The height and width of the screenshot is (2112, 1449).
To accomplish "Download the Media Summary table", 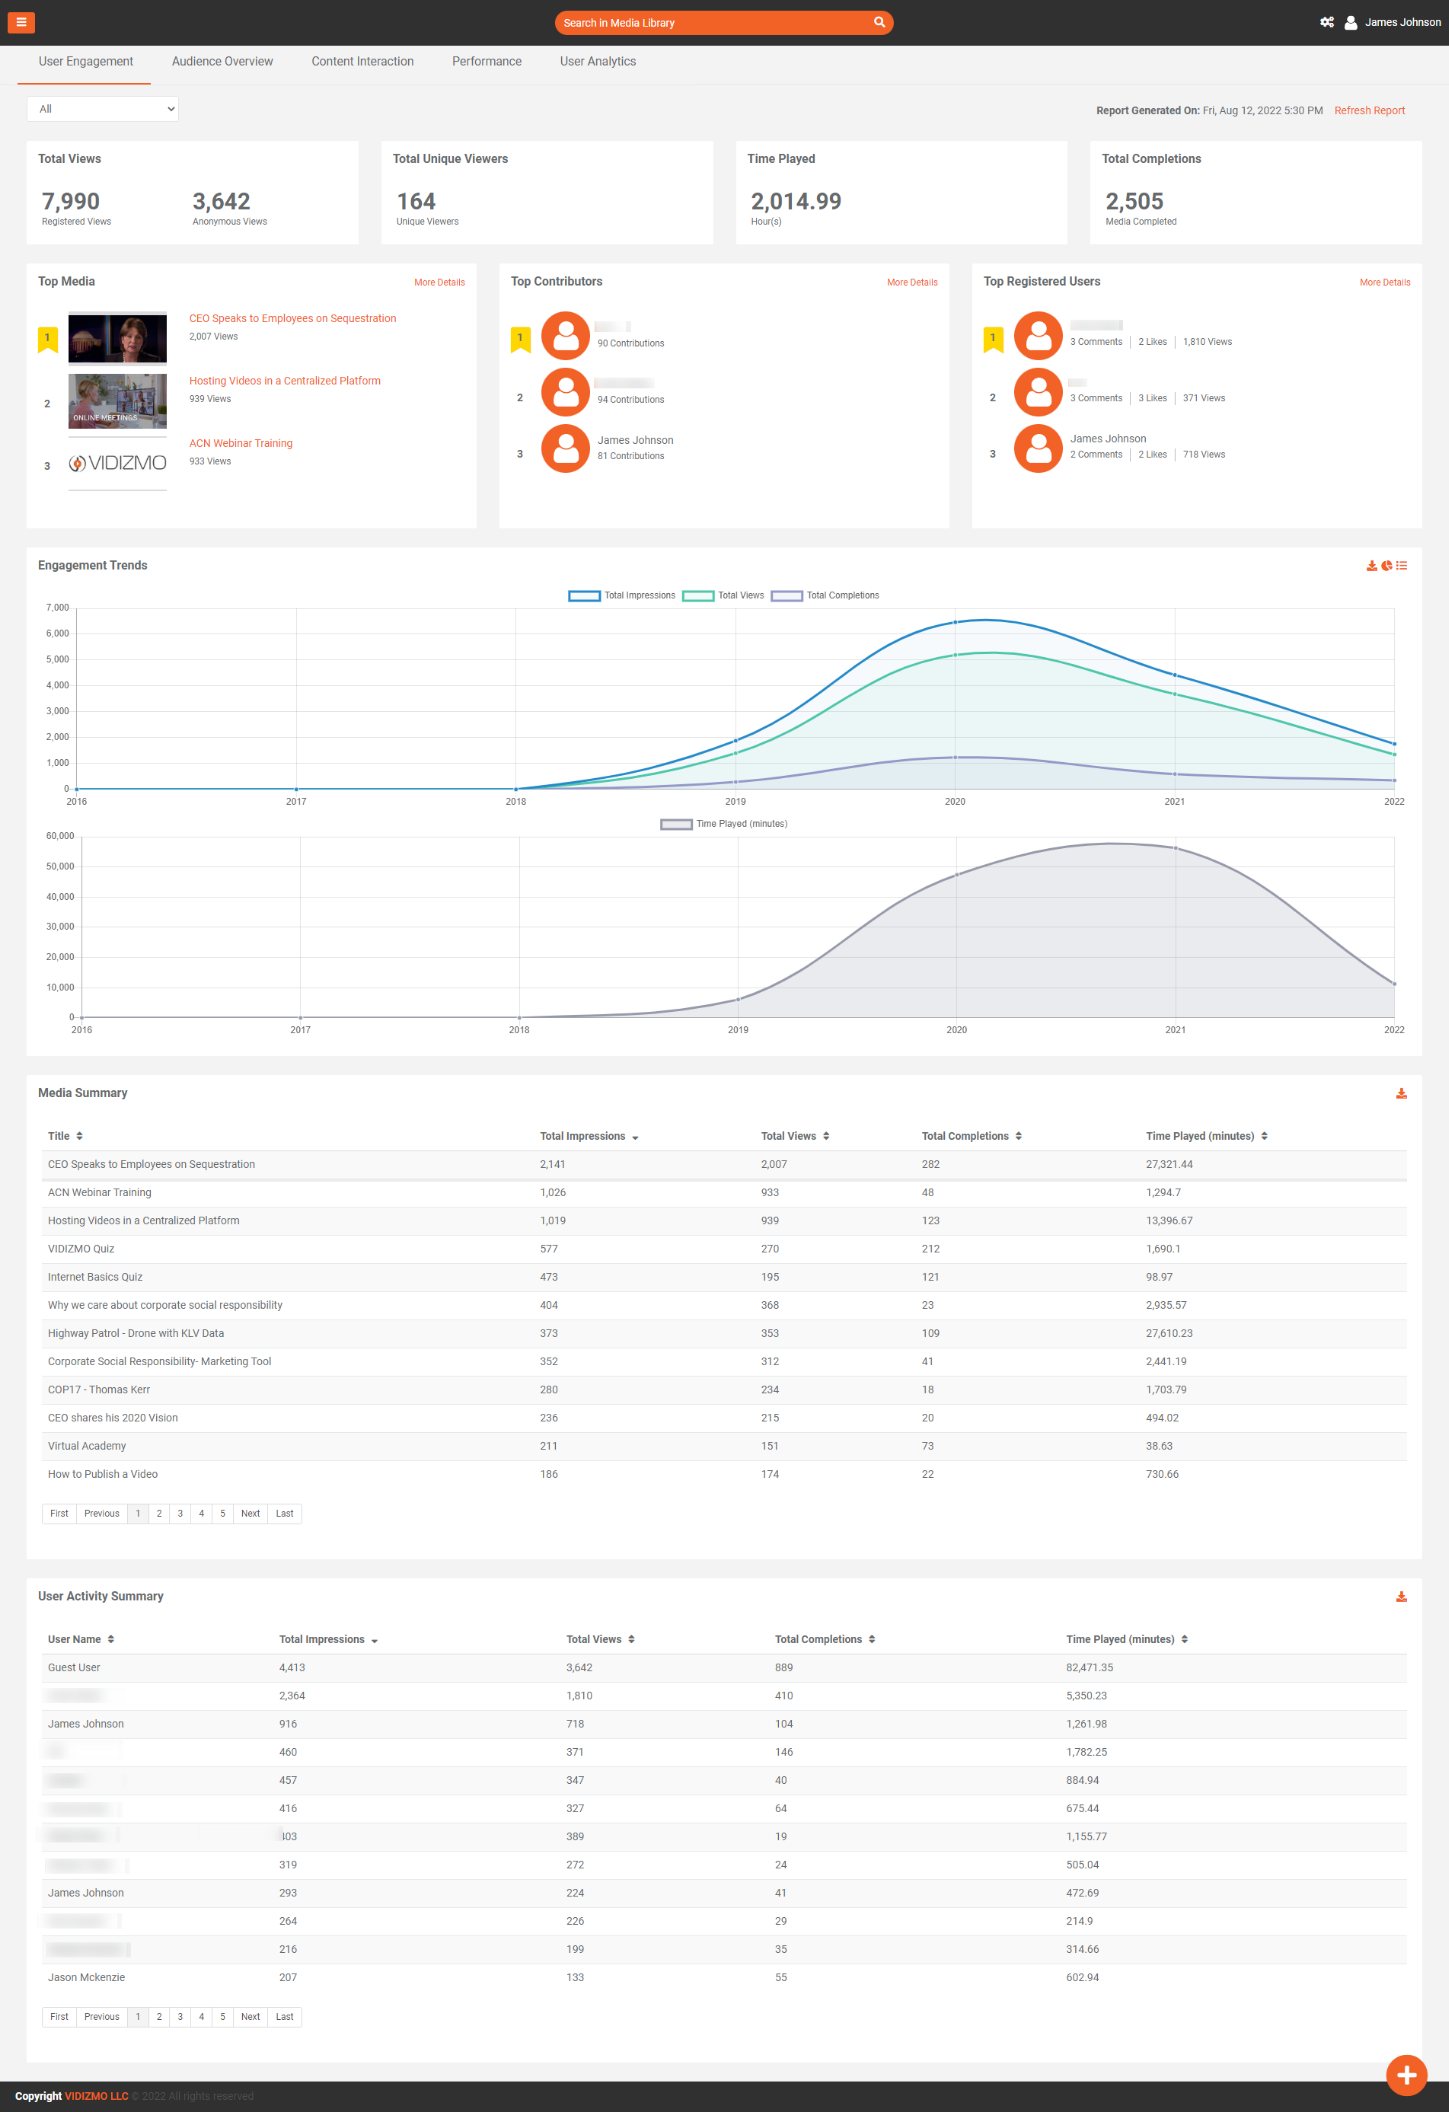I will 1401,1094.
